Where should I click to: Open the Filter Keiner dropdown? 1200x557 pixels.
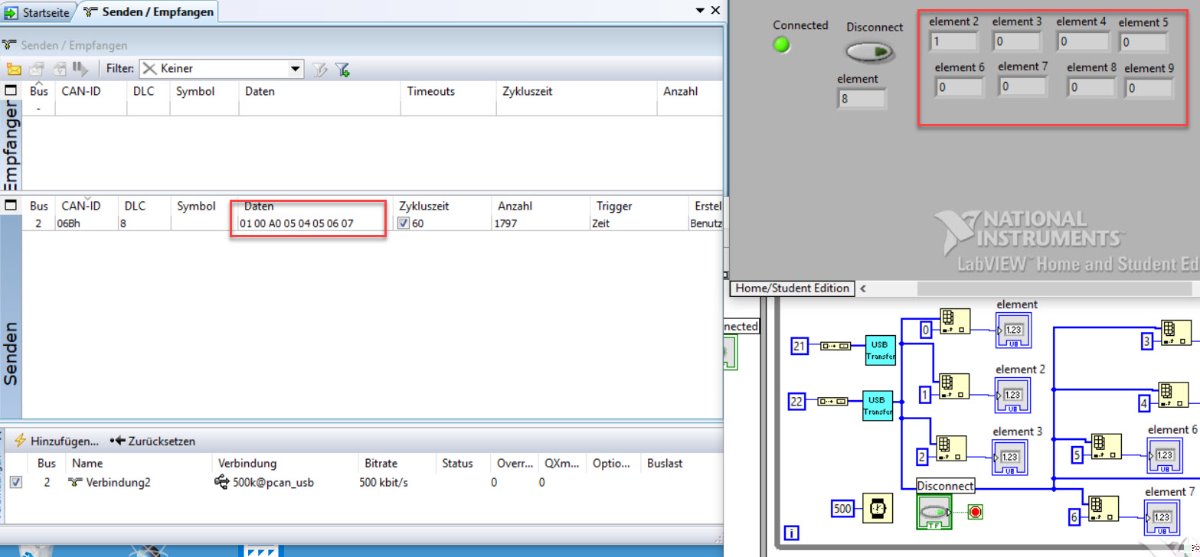coord(220,69)
